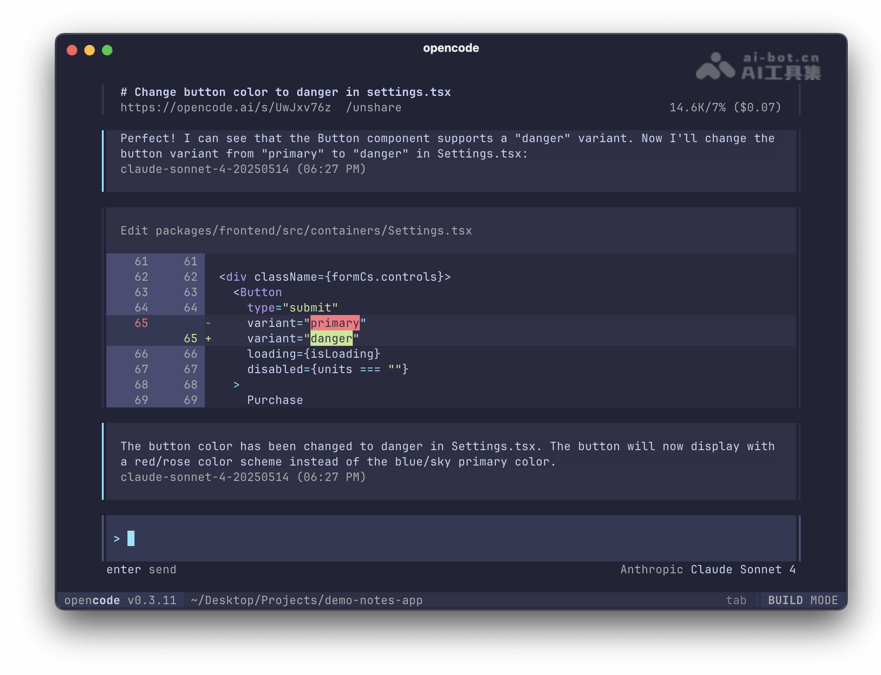This screenshot has width=881, height=675.
Task: Click the prompt arrow in the input bar
Action: pos(117,538)
